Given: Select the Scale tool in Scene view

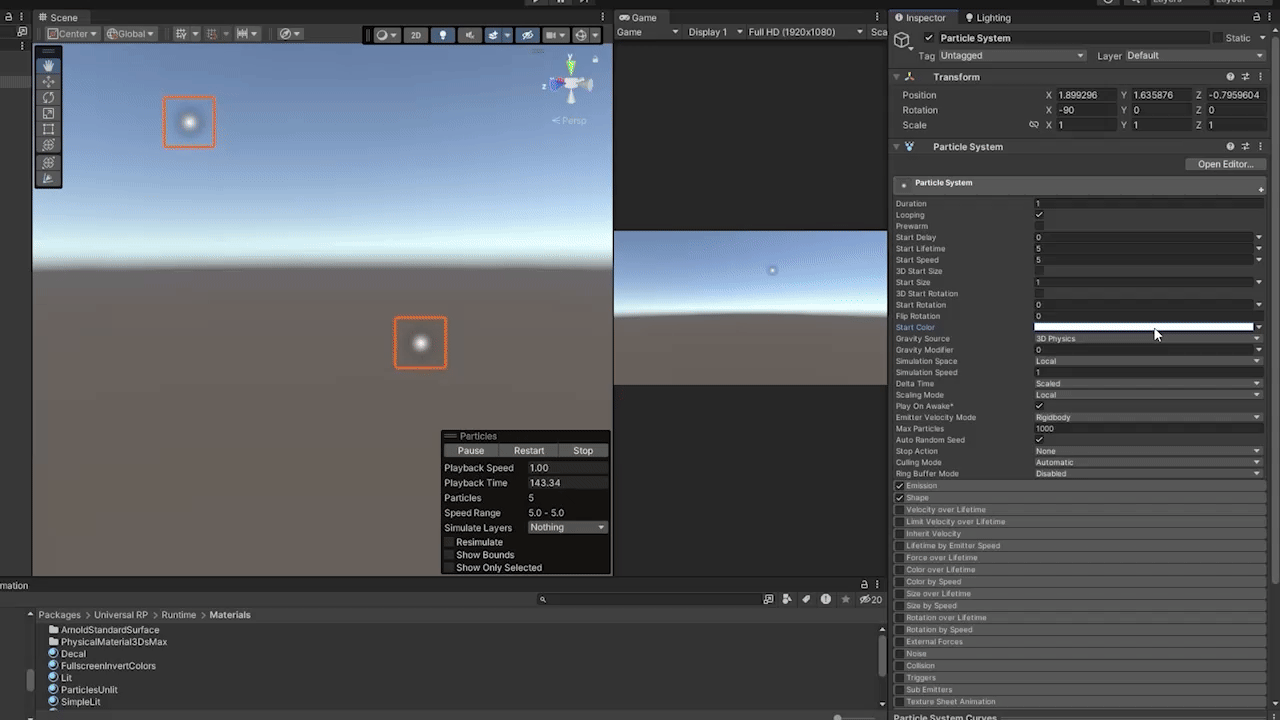Looking at the screenshot, I should (48, 113).
